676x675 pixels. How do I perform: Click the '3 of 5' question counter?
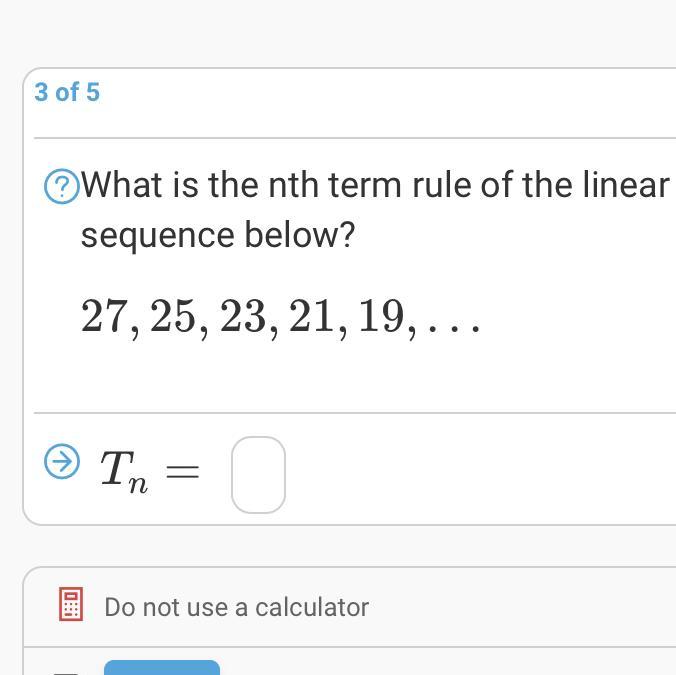(x=67, y=93)
